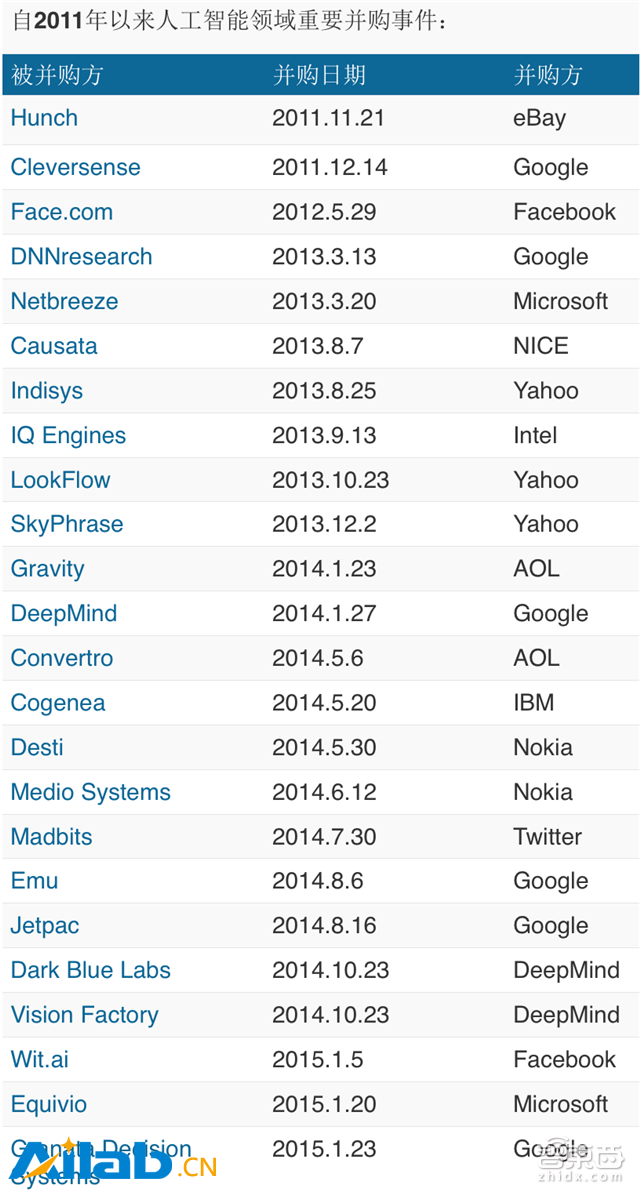Click the AiLab.CN watermark logo
640x1195 pixels.
[x=115, y=1164]
